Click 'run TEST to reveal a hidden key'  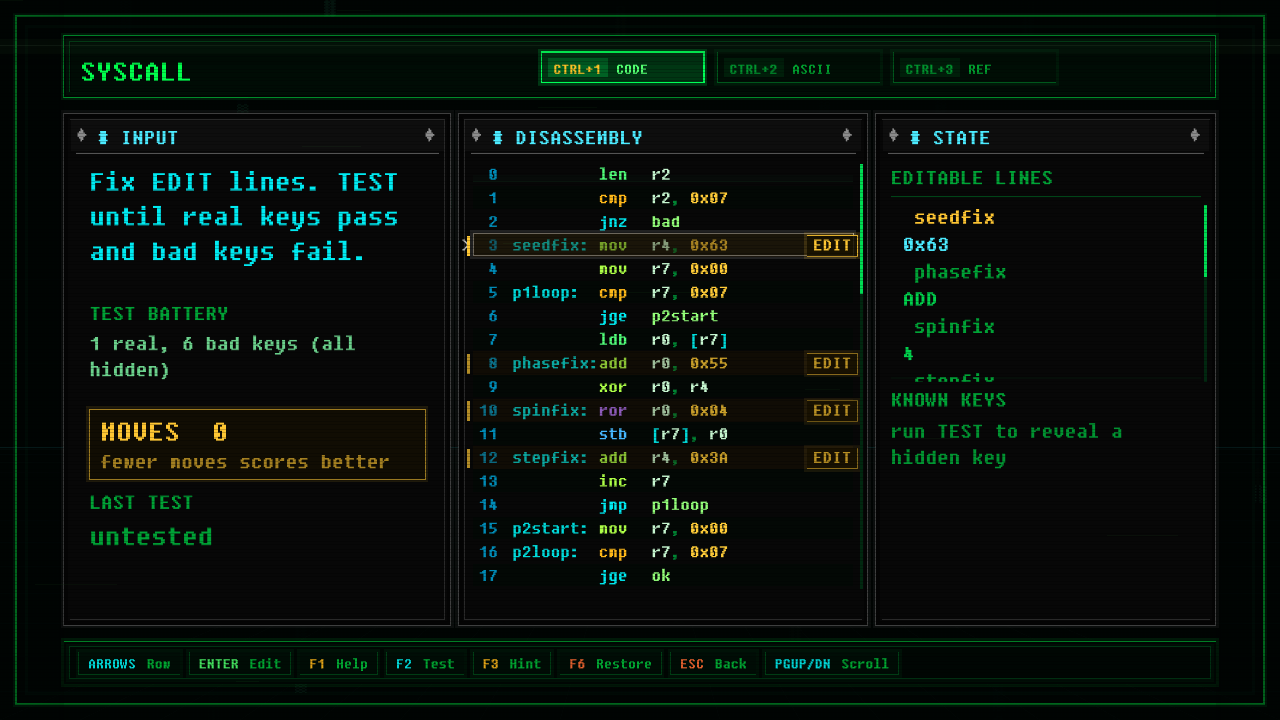1006,445
